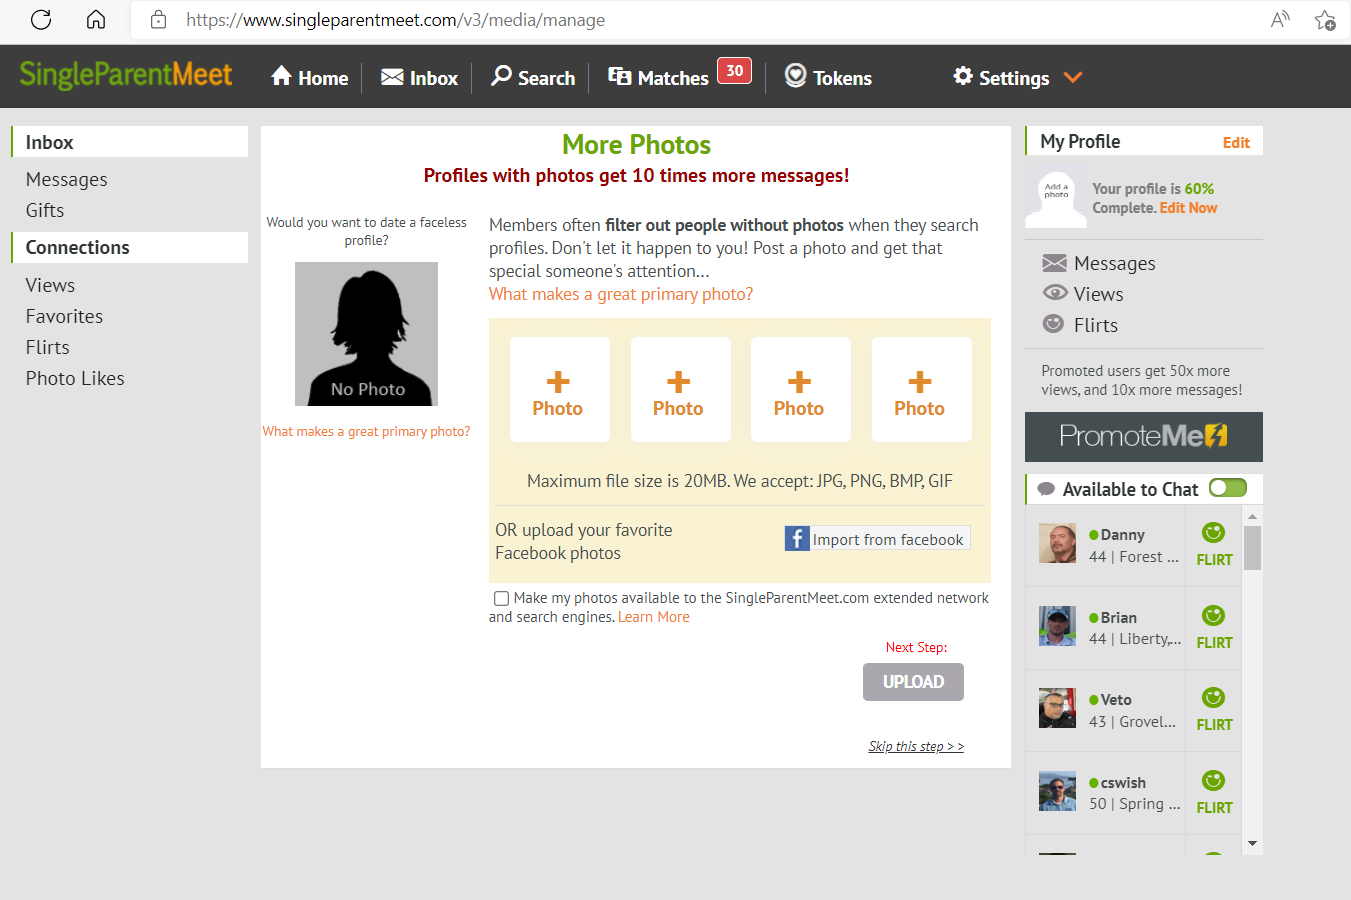Click the Facebook logo icon
The image size is (1351, 900).
coord(797,539)
